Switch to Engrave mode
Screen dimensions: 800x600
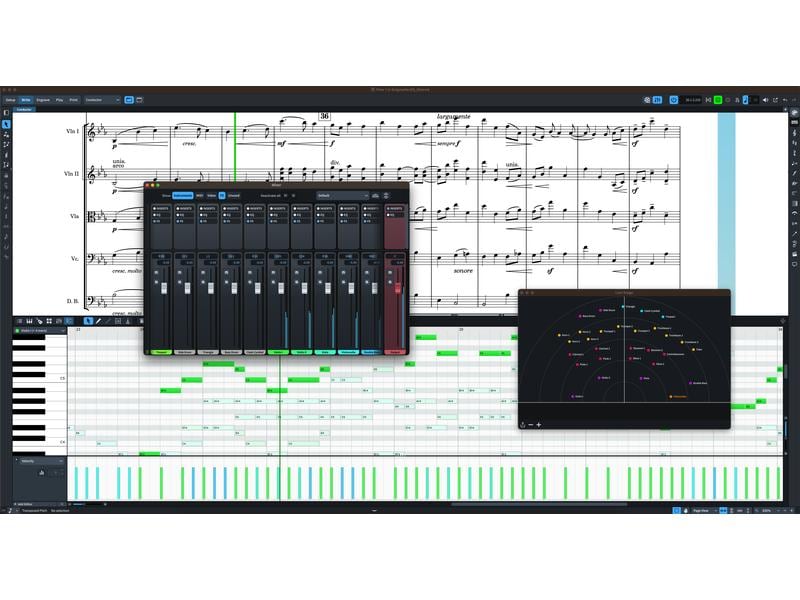click(43, 100)
